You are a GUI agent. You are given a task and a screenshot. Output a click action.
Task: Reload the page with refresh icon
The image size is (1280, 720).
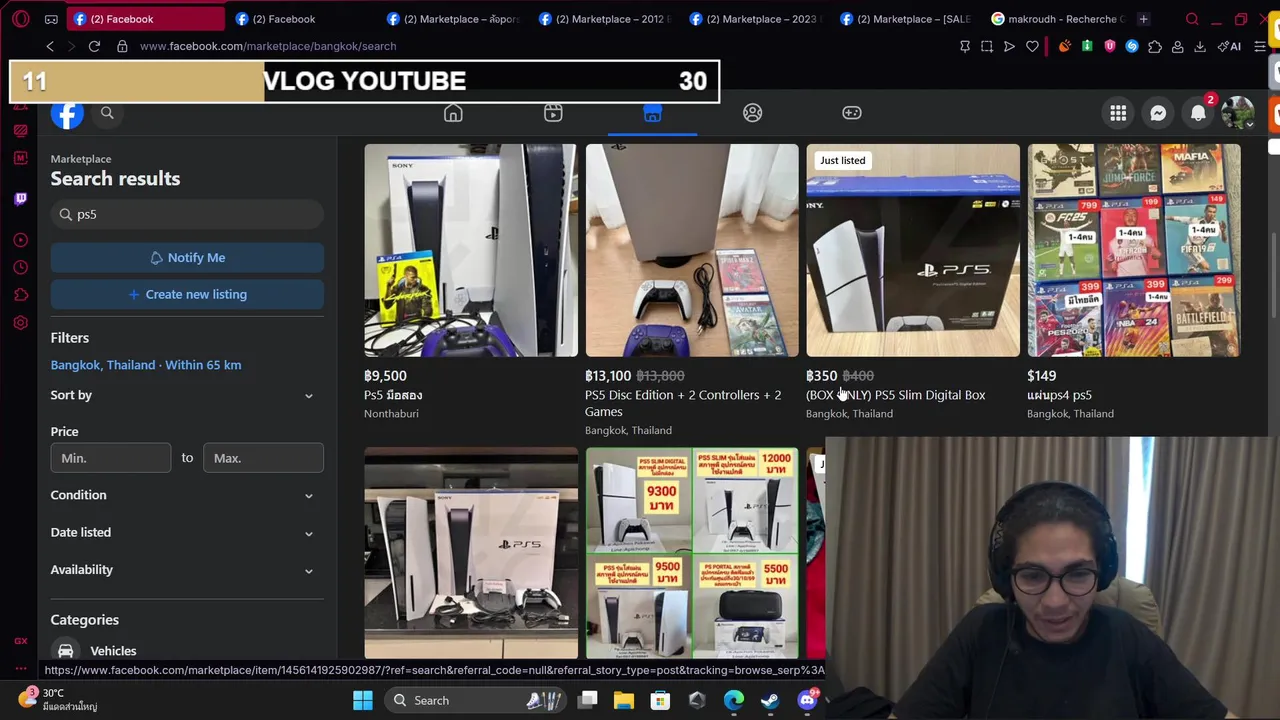pyautogui.click(x=94, y=46)
